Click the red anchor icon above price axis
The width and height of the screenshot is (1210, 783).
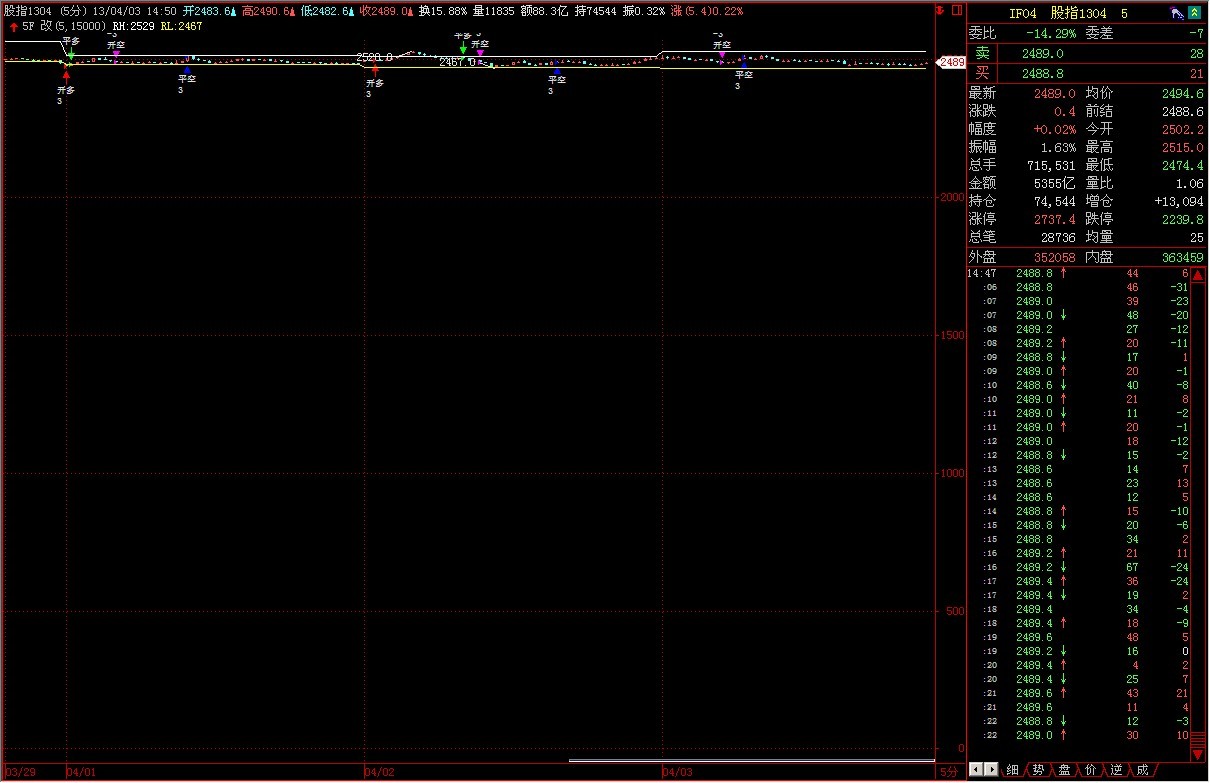click(940, 11)
